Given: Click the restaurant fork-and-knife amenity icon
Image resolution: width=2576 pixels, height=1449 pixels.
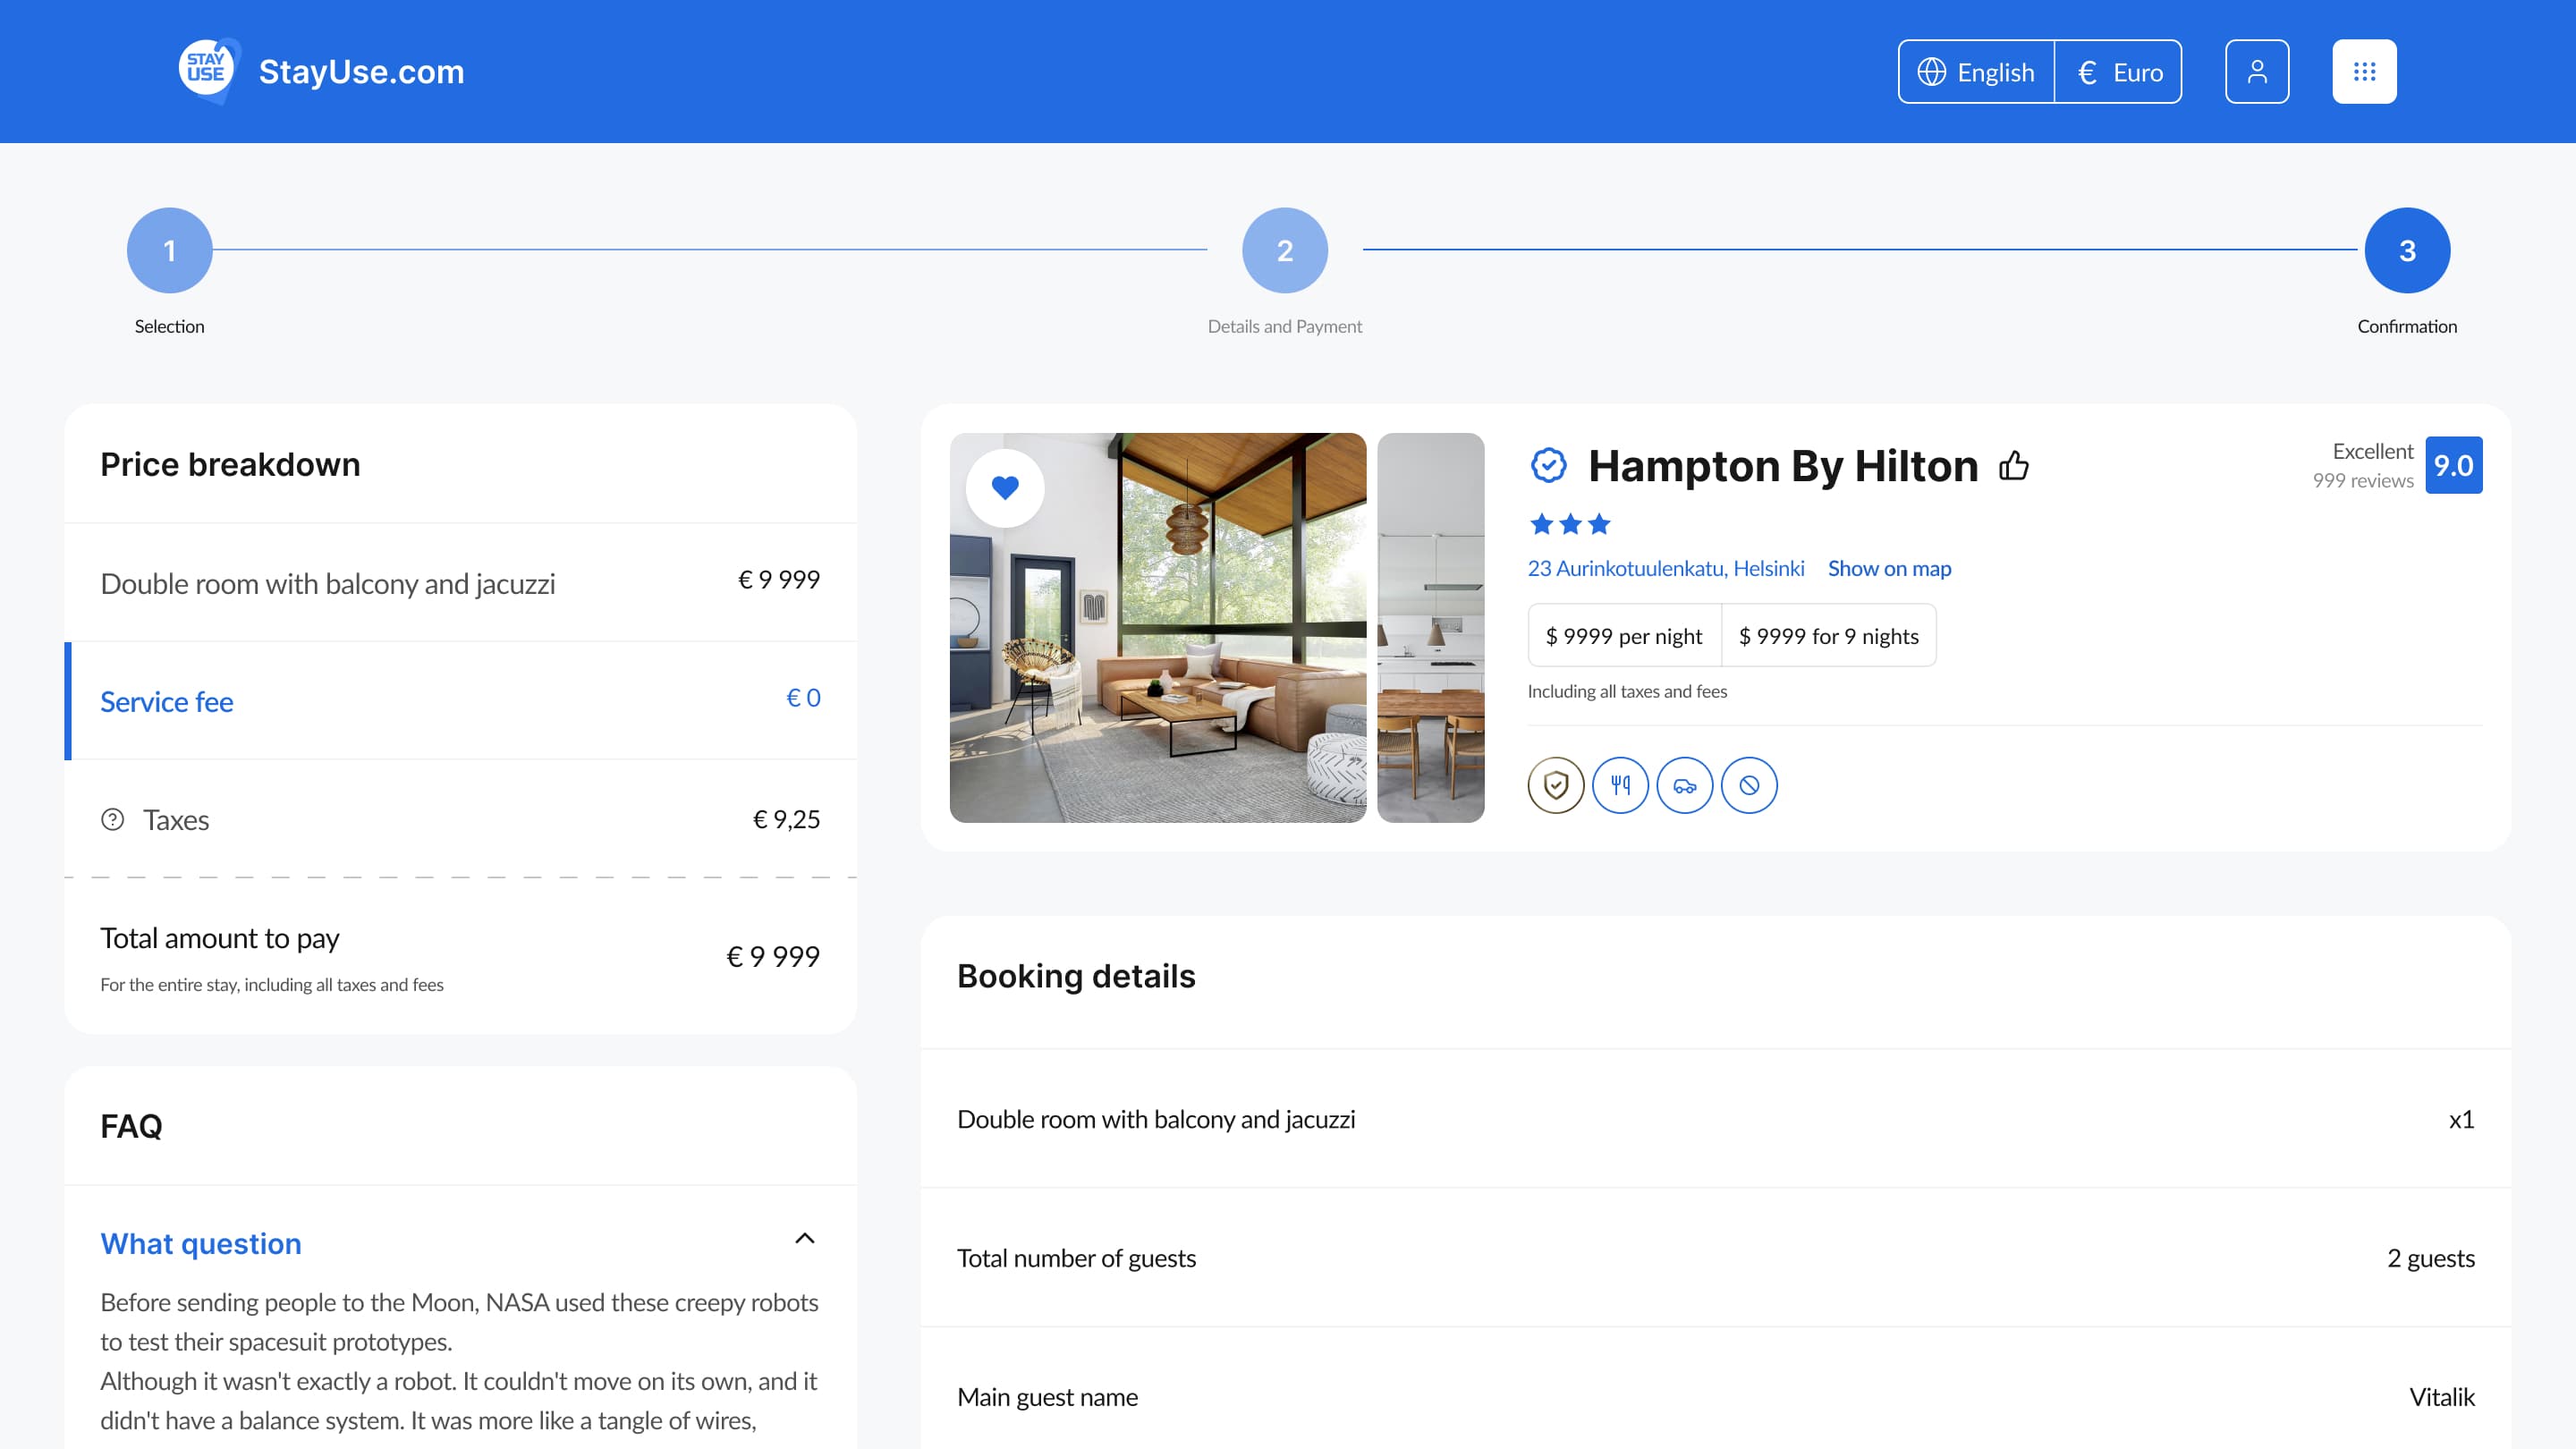Looking at the screenshot, I should tap(1620, 785).
